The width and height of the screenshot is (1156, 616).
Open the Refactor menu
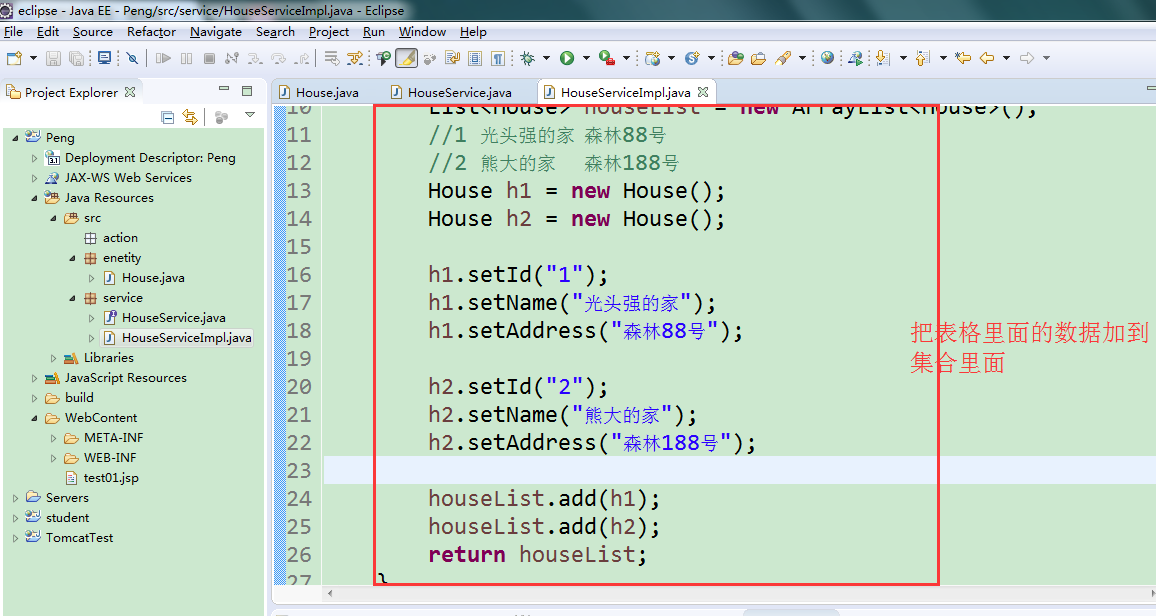click(151, 32)
